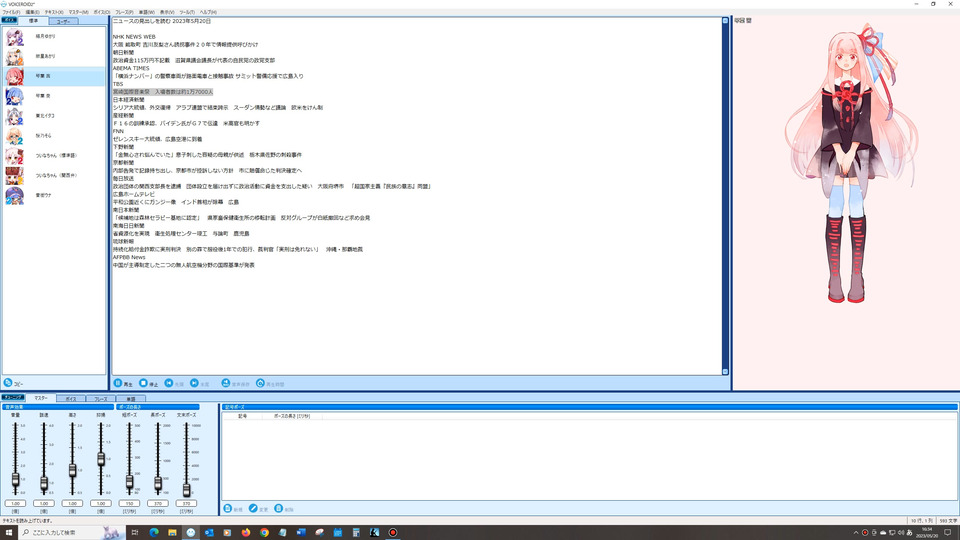Open the ツール menu
This screenshot has height=540, width=960.
(187, 12)
